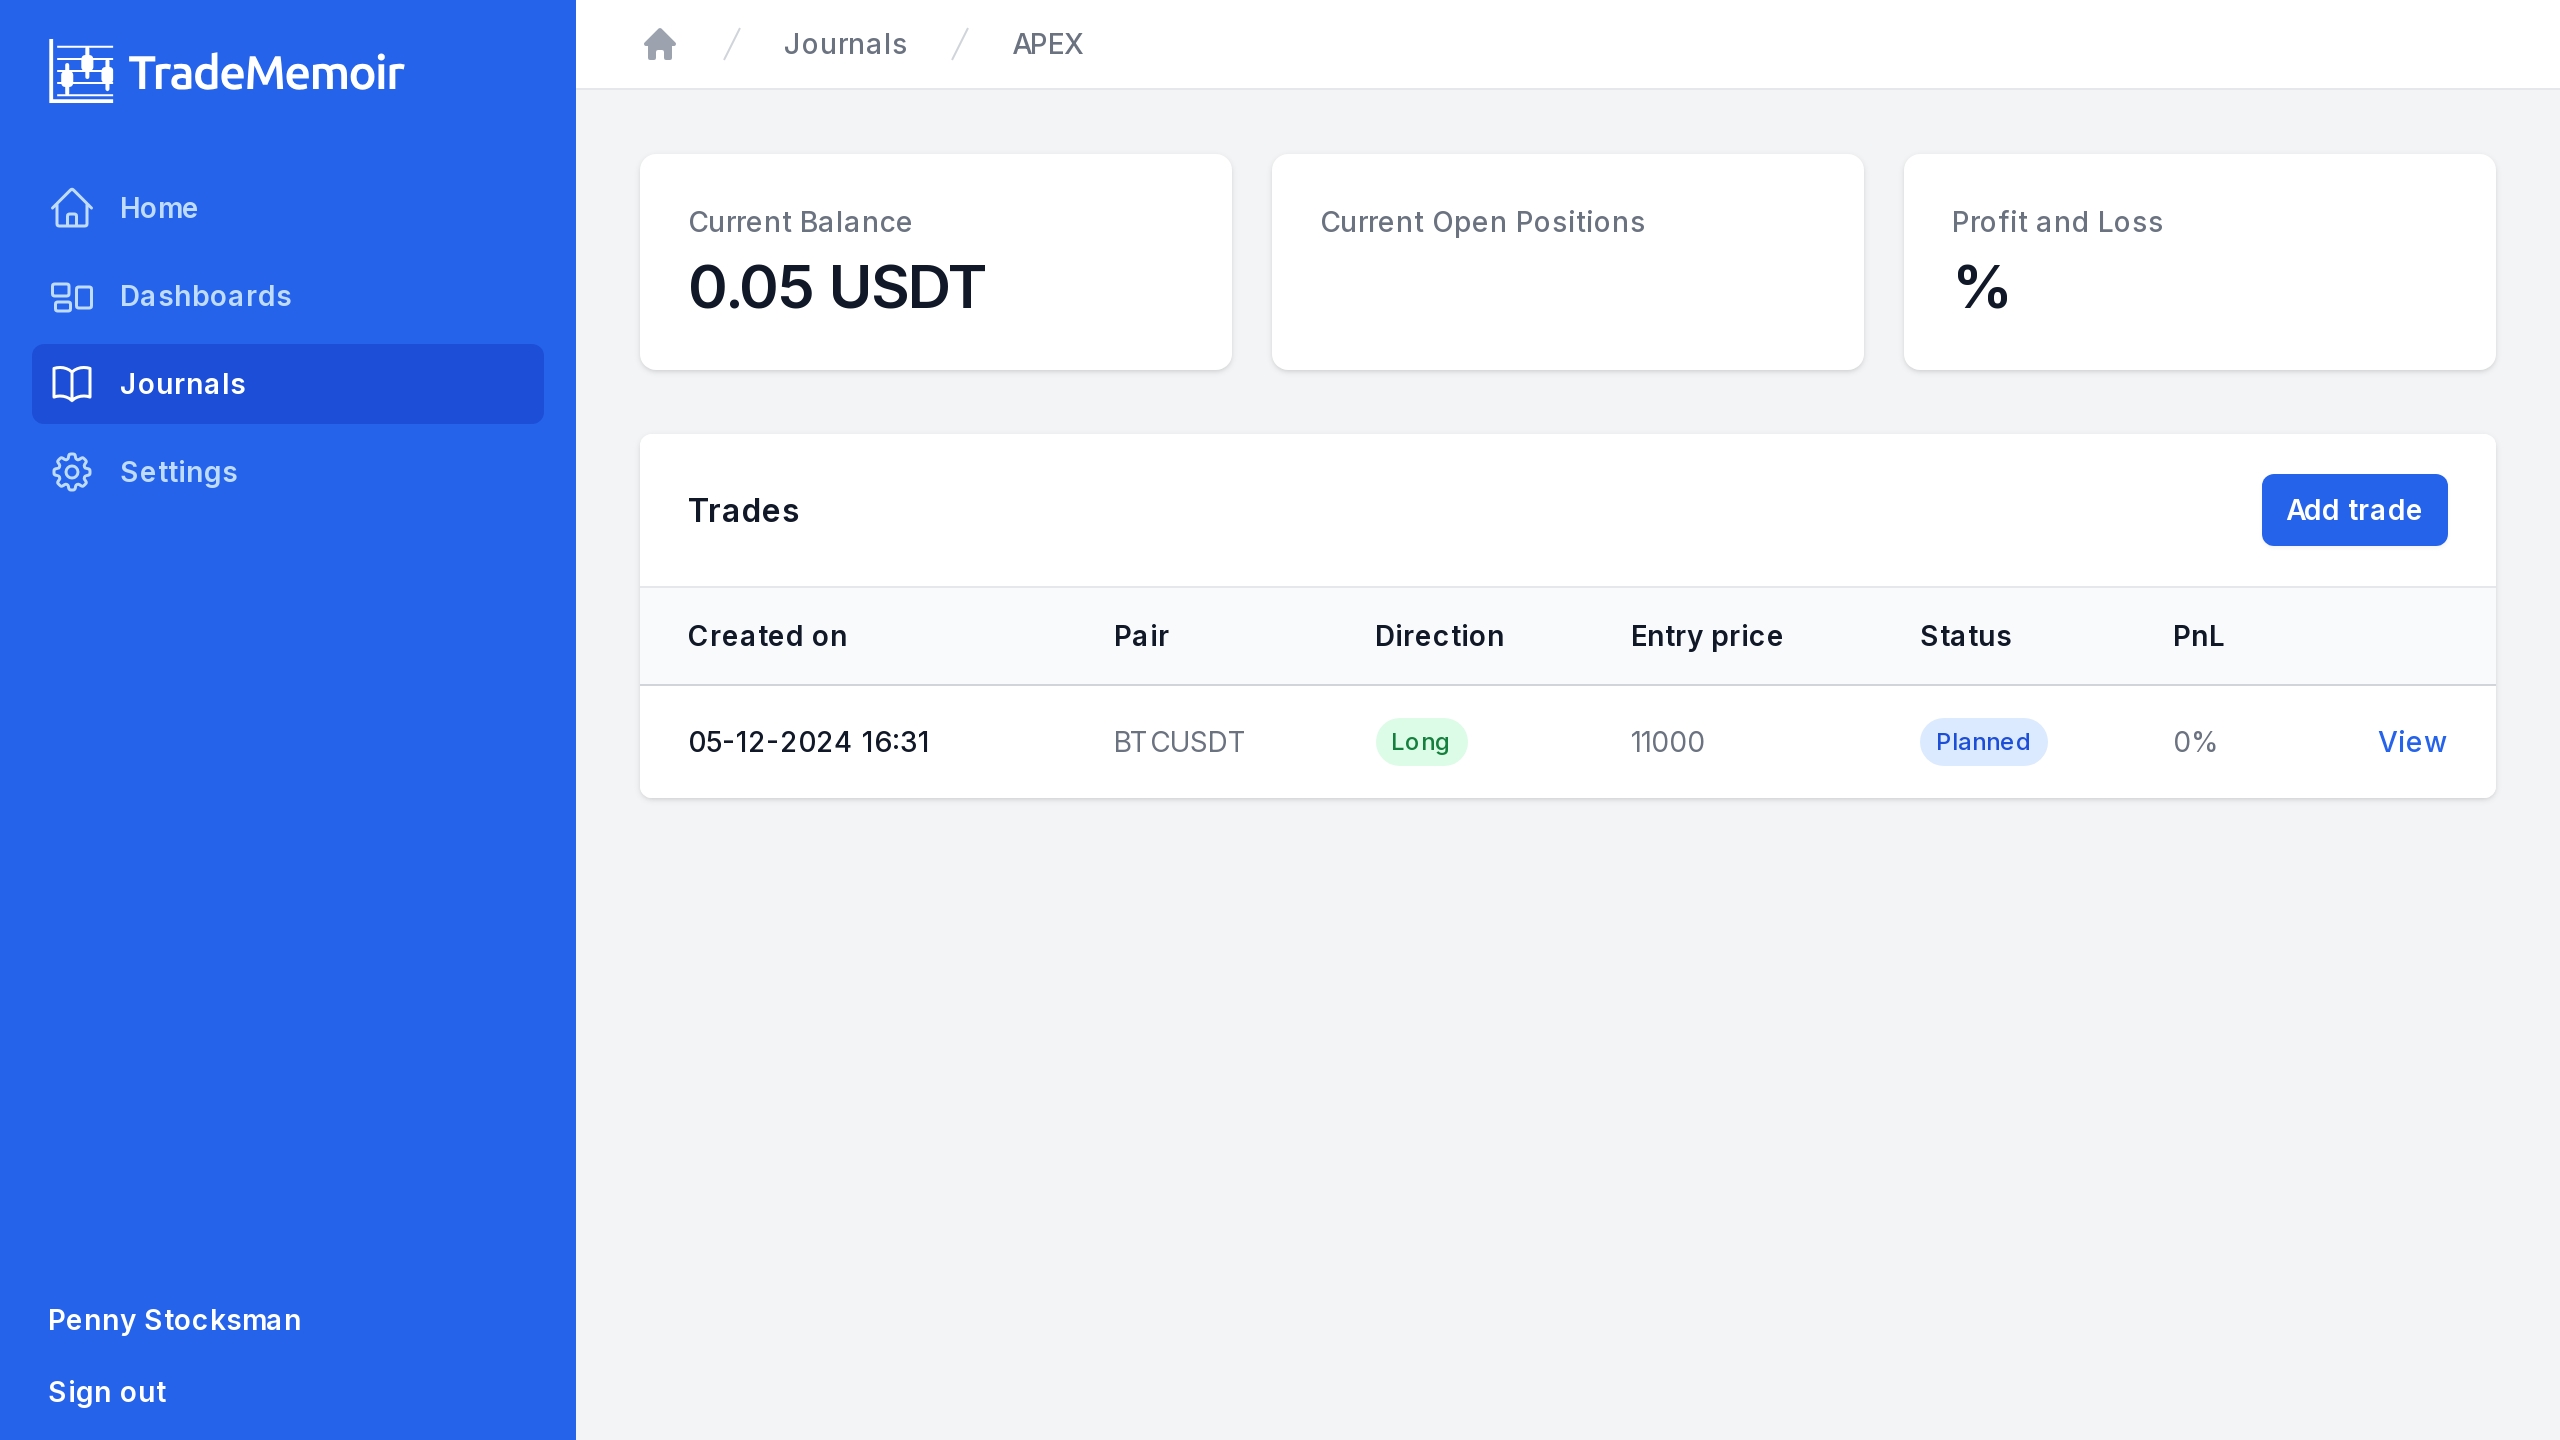2560x1440 pixels.
Task: Open the Settings menu item
Action: [288, 472]
